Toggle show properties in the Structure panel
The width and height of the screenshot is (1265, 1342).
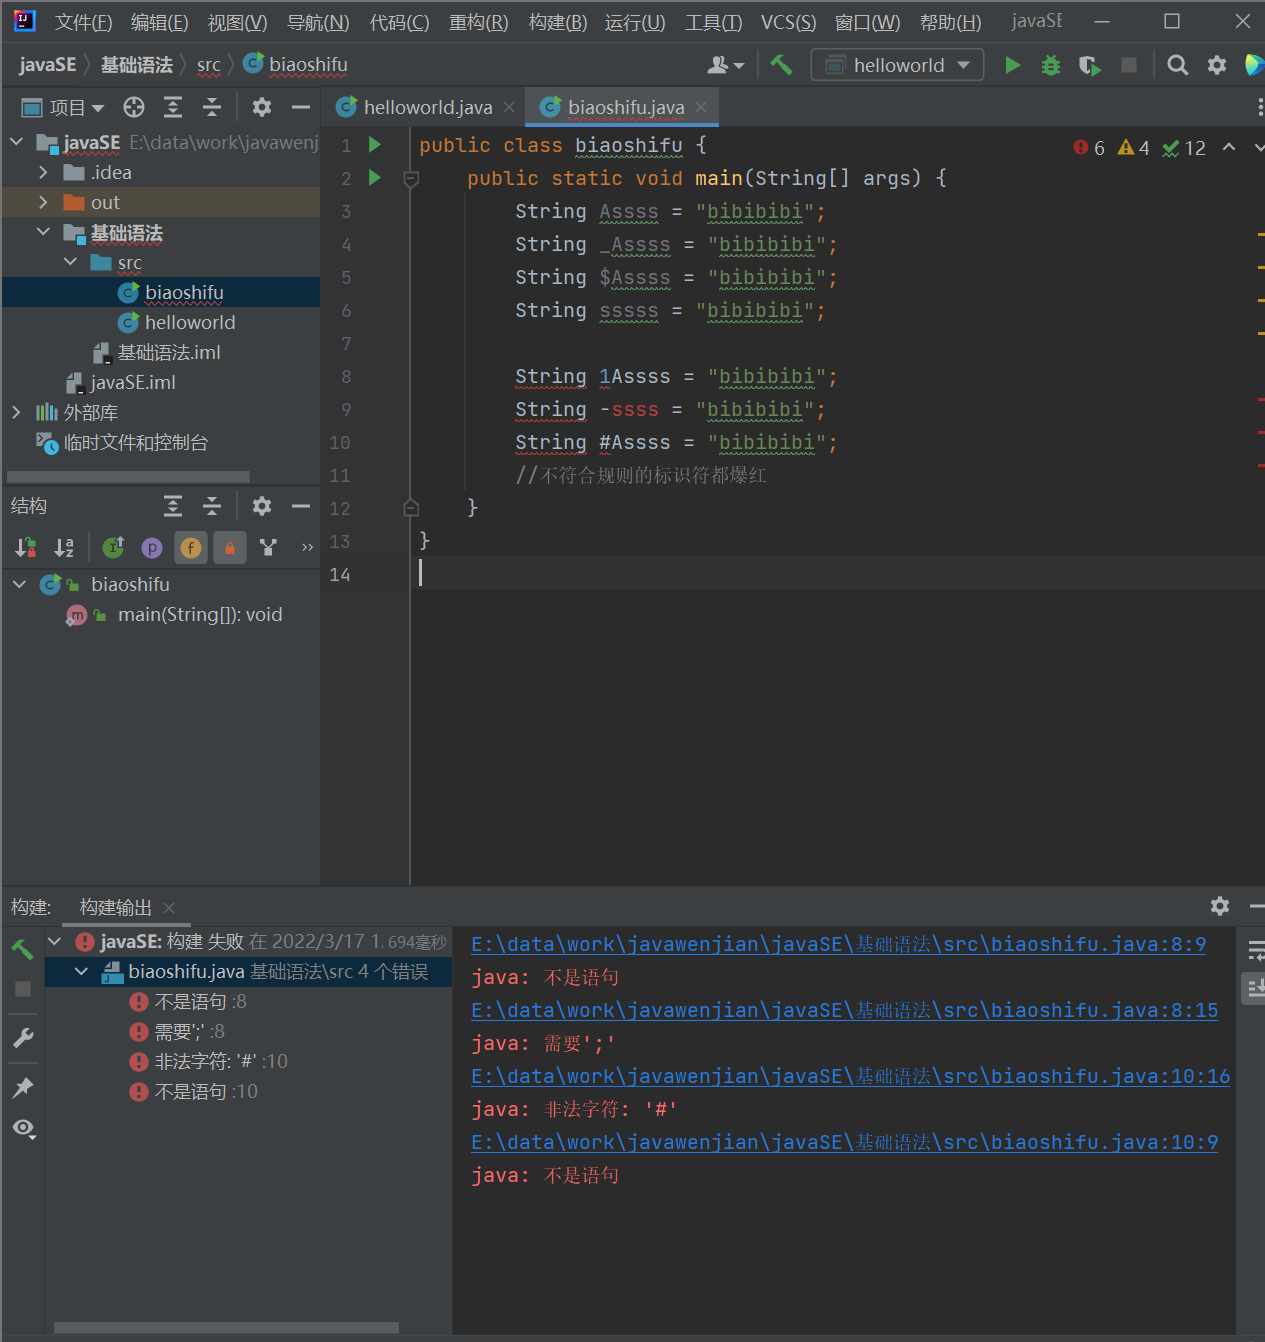(x=151, y=547)
